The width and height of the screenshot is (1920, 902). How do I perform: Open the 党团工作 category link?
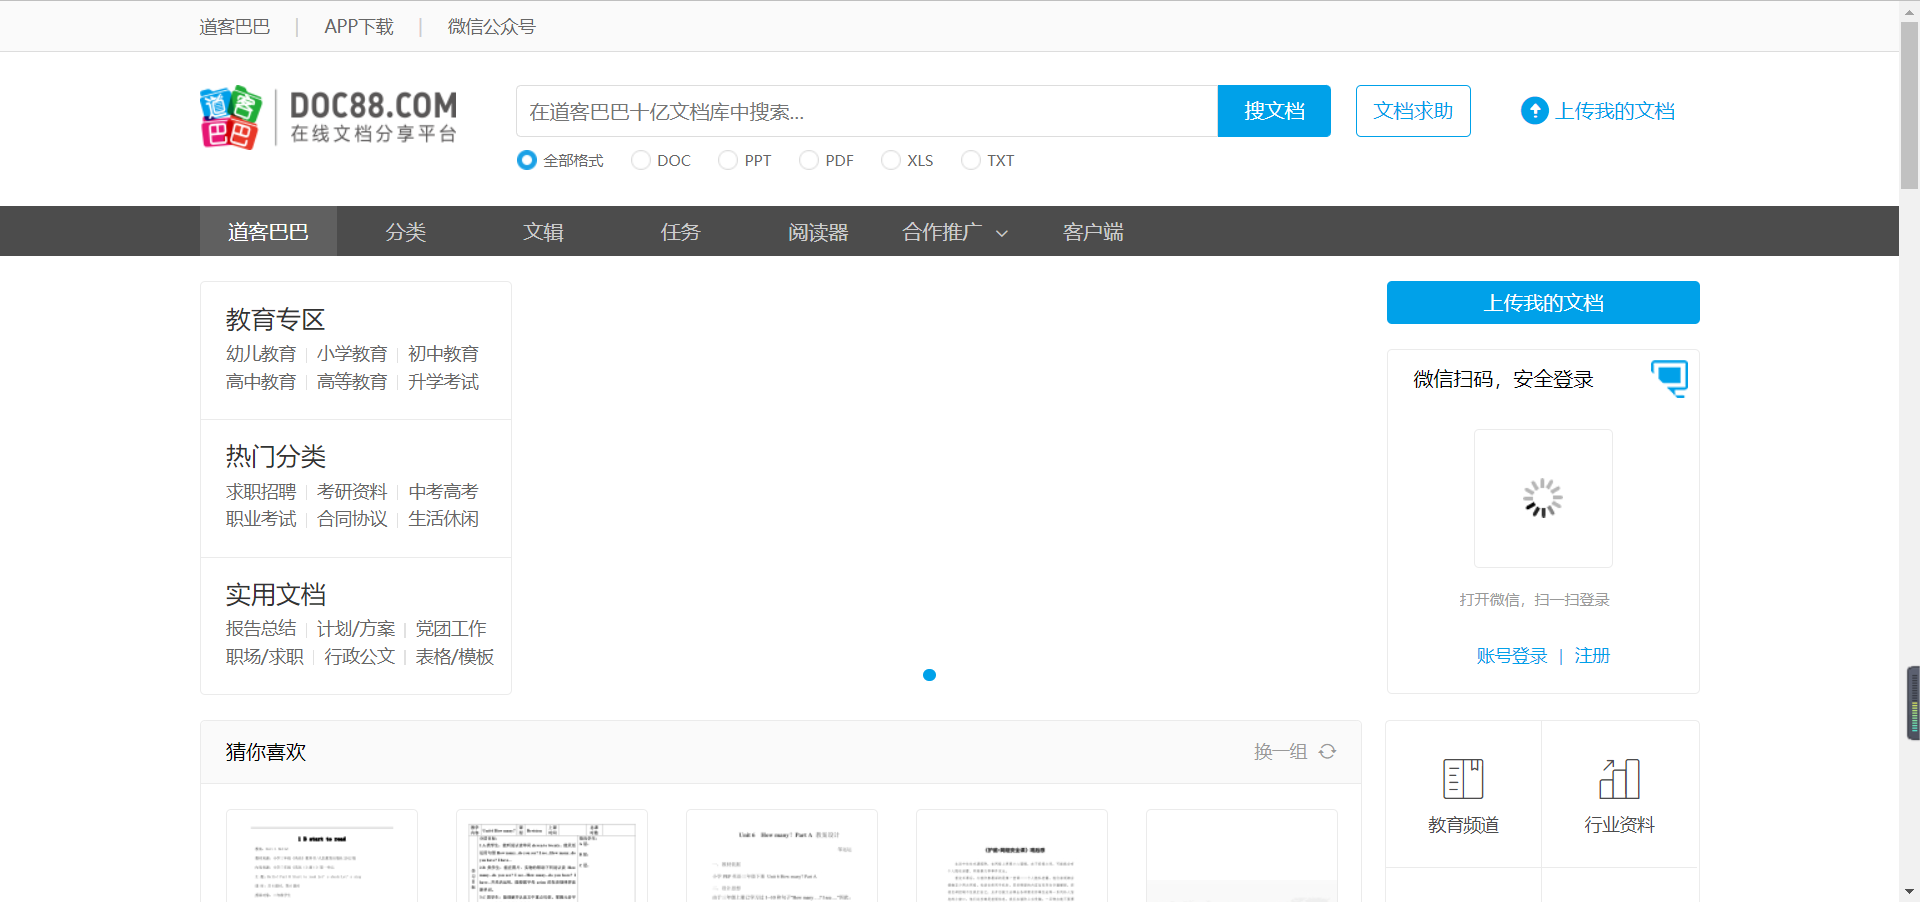[x=451, y=629]
